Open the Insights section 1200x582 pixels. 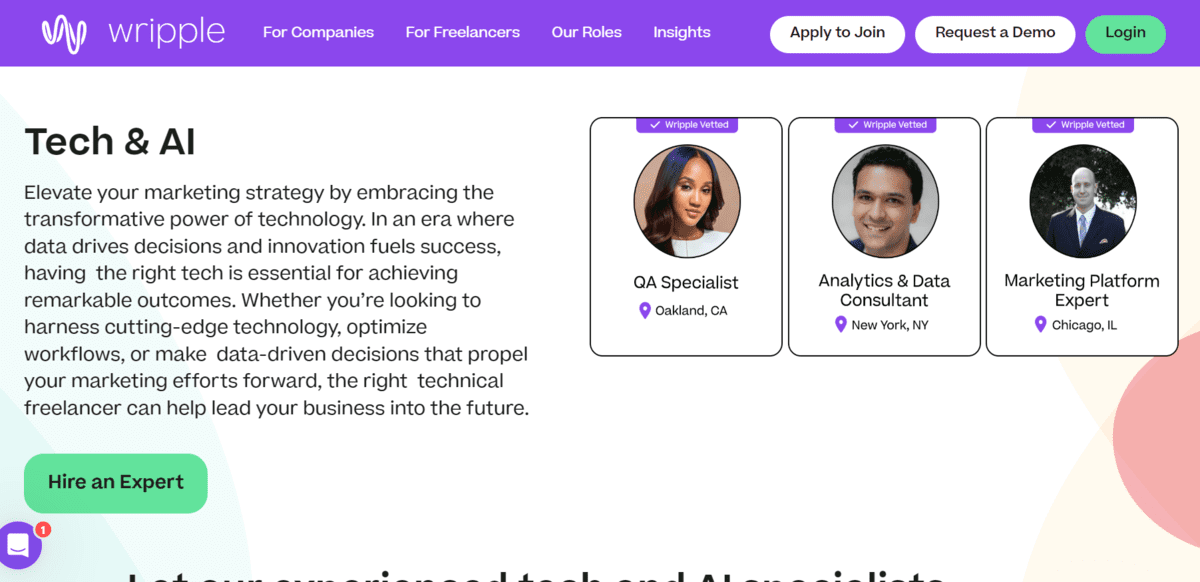pyautogui.click(x=681, y=32)
